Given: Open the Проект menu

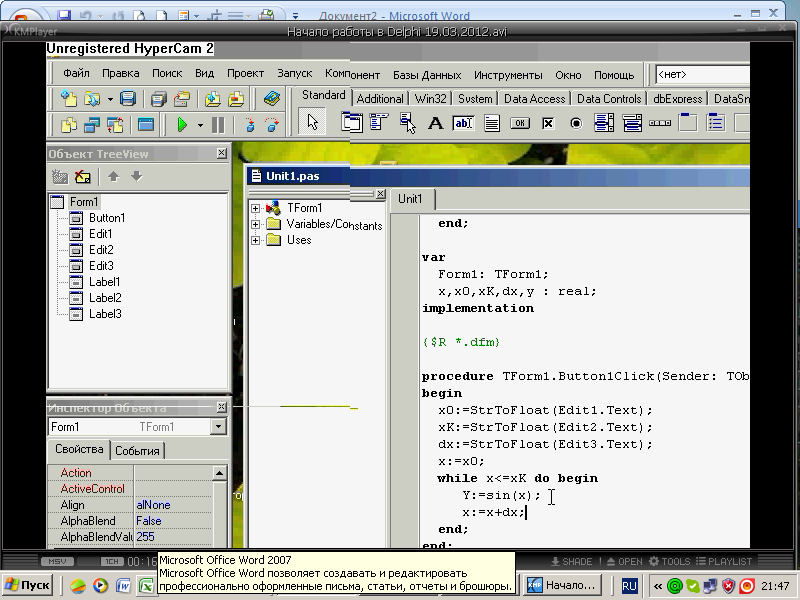Looking at the screenshot, I should click(x=245, y=73).
